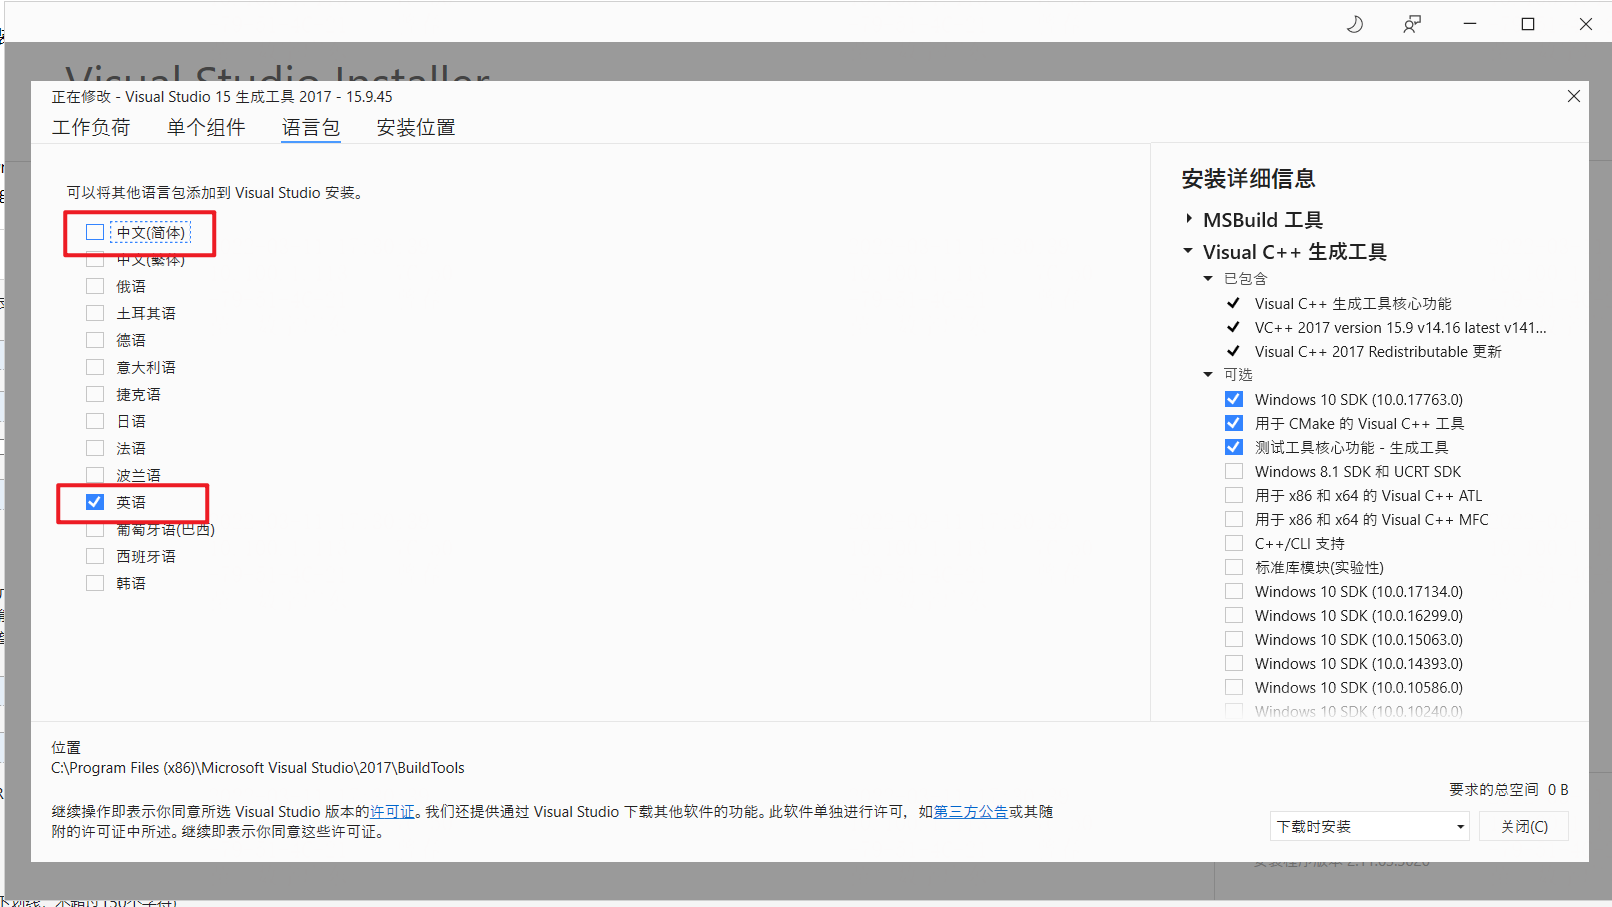Toggle dark theme moon icon
The height and width of the screenshot is (907, 1612).
1355,24
